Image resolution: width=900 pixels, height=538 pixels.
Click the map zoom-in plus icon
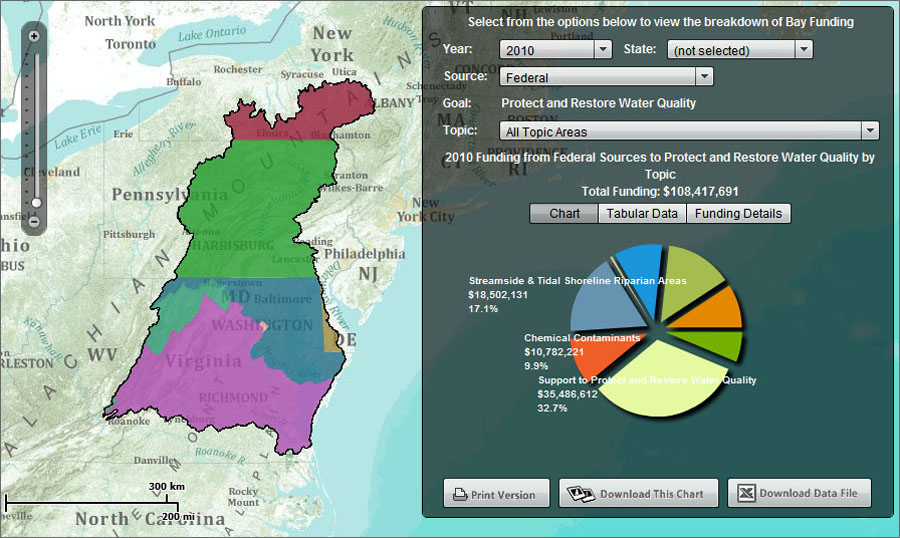pos(34,36)
